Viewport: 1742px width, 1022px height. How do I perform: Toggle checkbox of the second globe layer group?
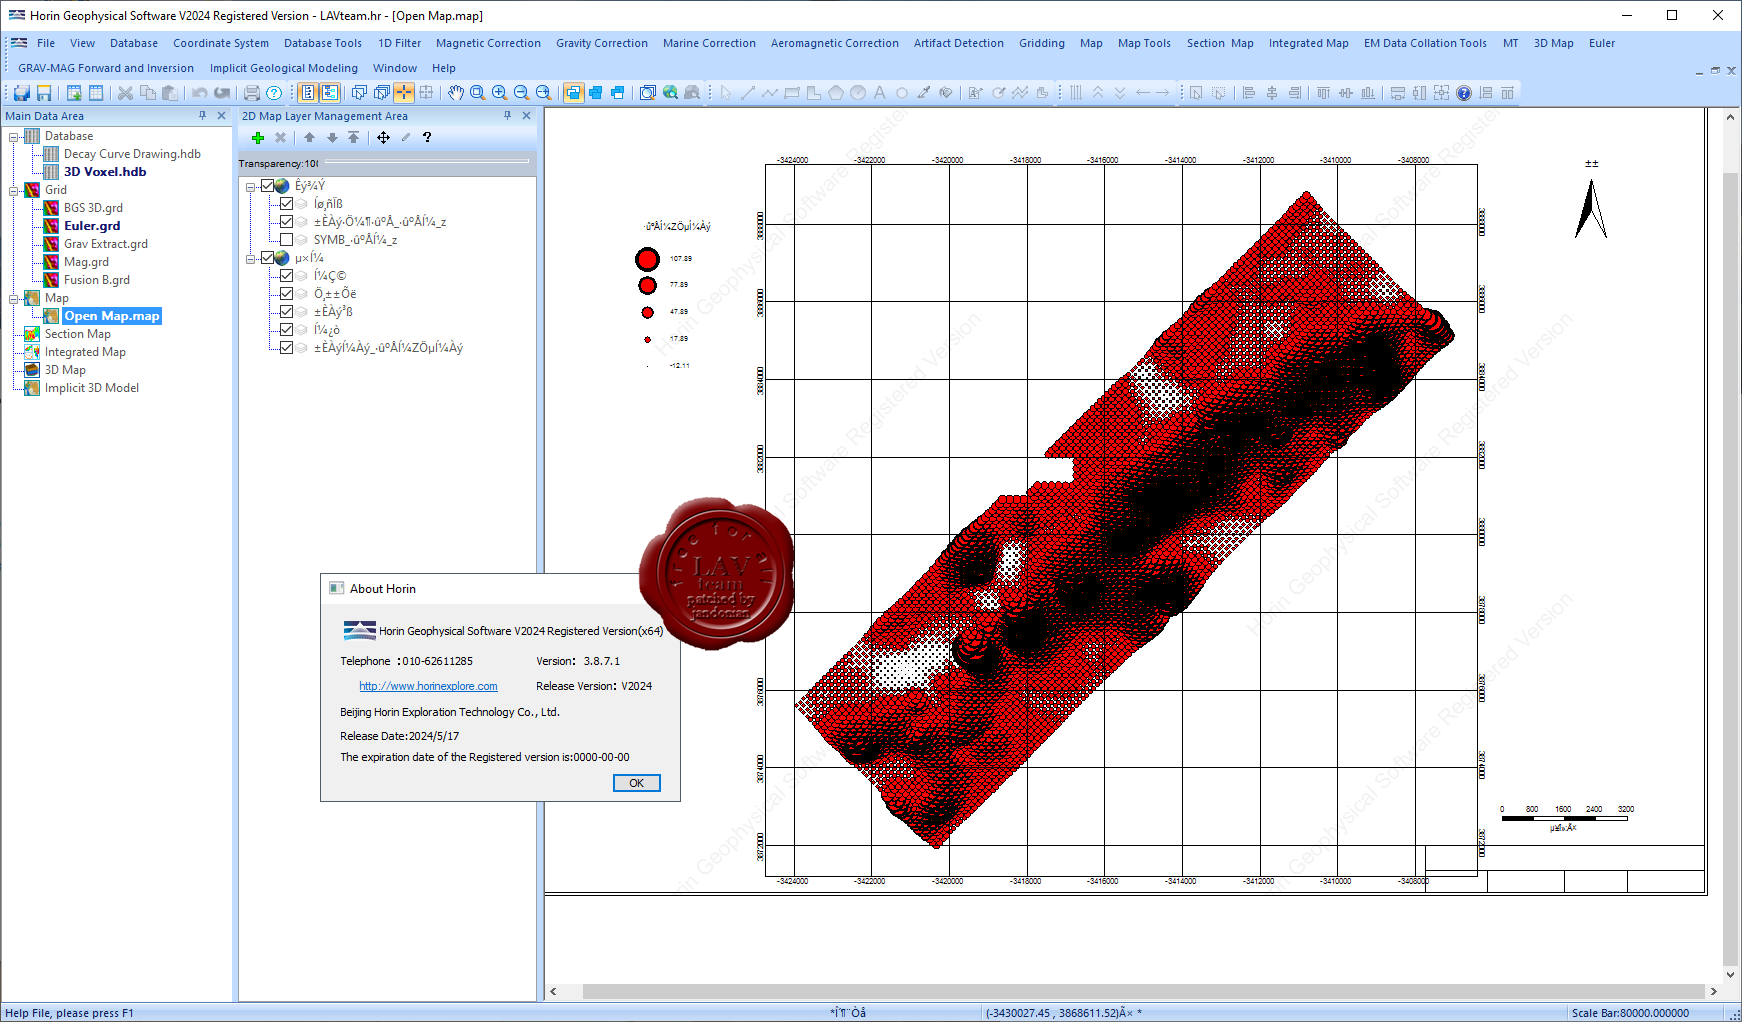[267, 258]
